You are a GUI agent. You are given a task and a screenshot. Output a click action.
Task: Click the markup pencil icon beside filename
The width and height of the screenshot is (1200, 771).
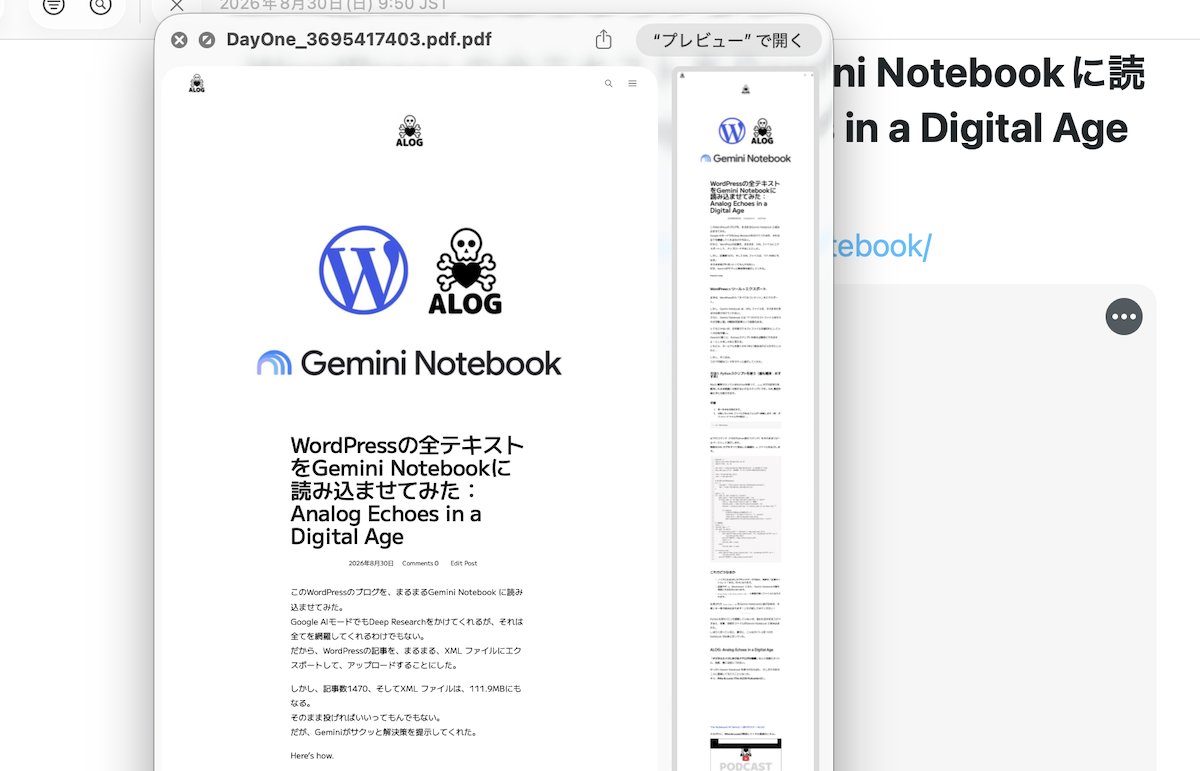[x=207, y=40]
